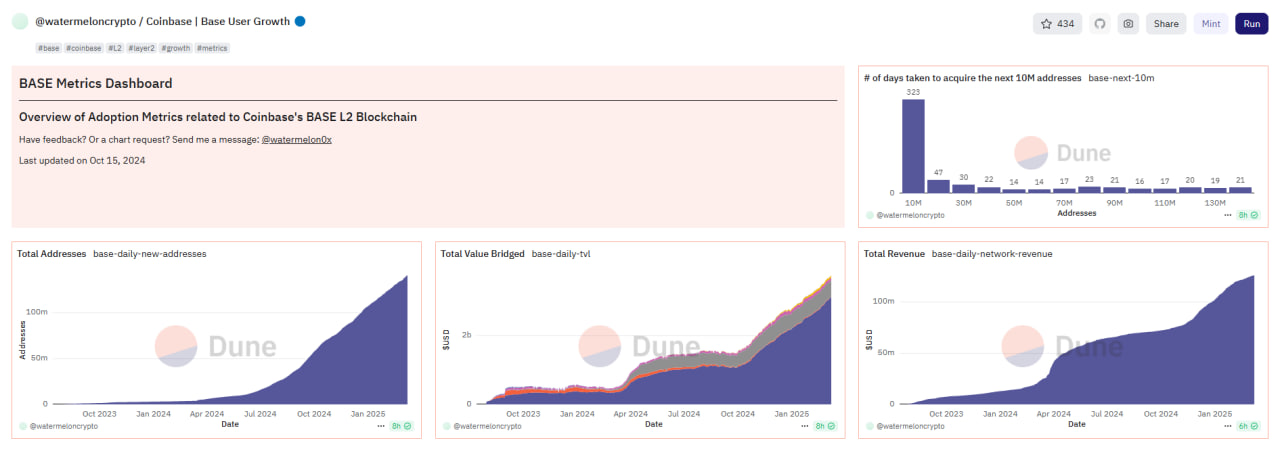
Task: Open the three-dot menu on the Total Addresses chart
Action: pyautogui.click(x=381, y=426)
